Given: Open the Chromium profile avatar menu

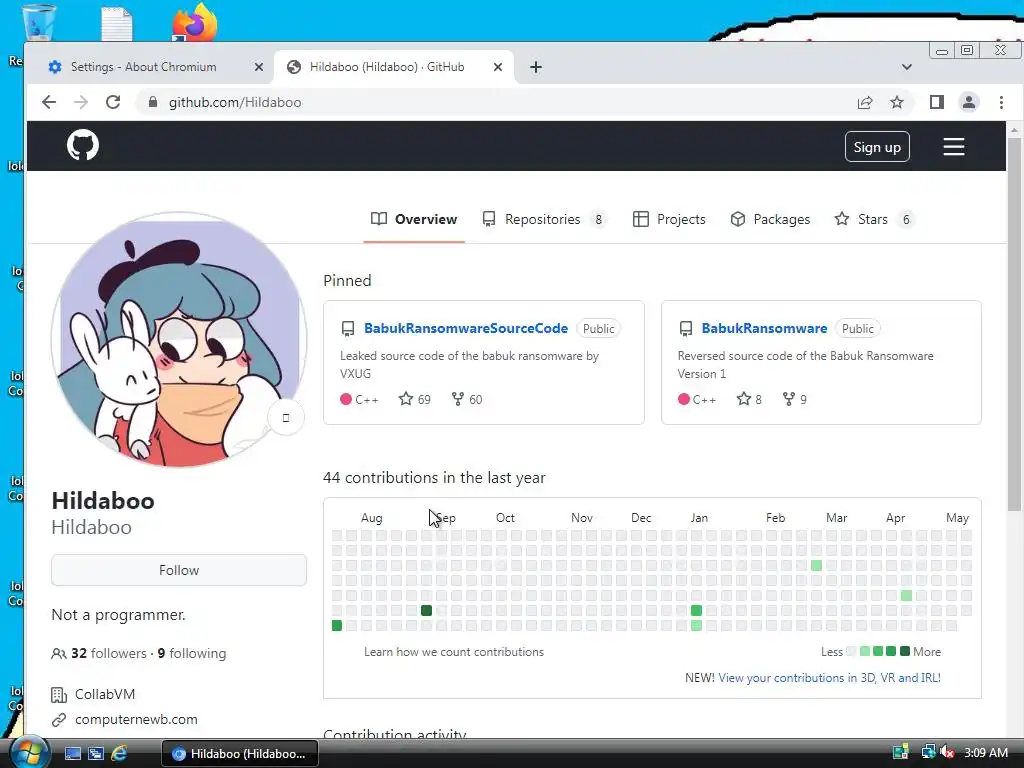Looking at the screenshot, I should tap(968, 102).
